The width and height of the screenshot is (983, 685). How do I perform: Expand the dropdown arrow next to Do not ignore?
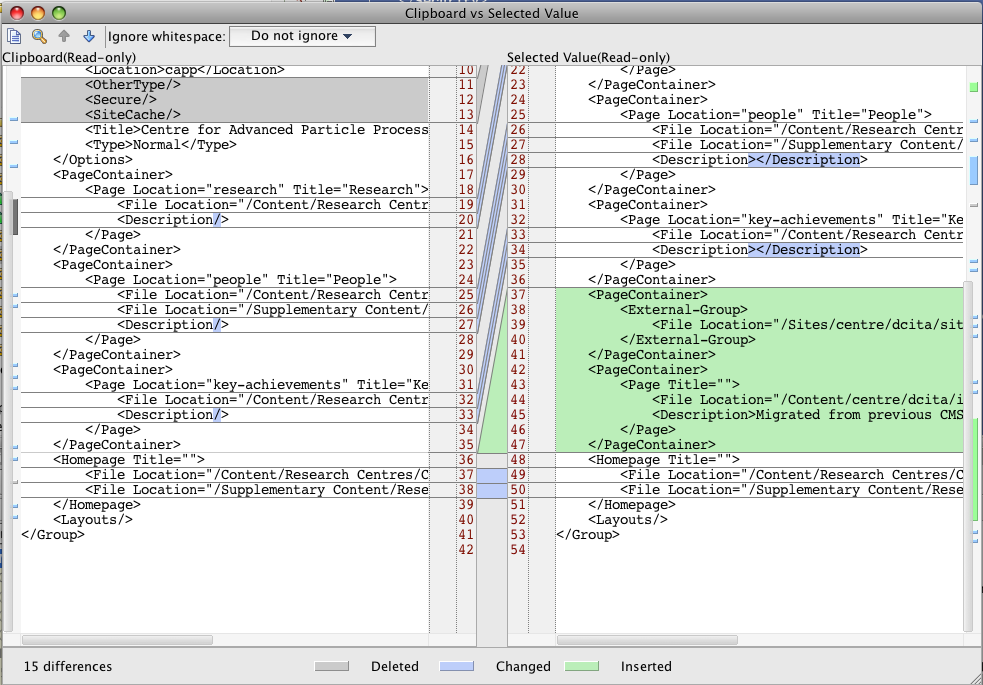(x=347, y=35)
